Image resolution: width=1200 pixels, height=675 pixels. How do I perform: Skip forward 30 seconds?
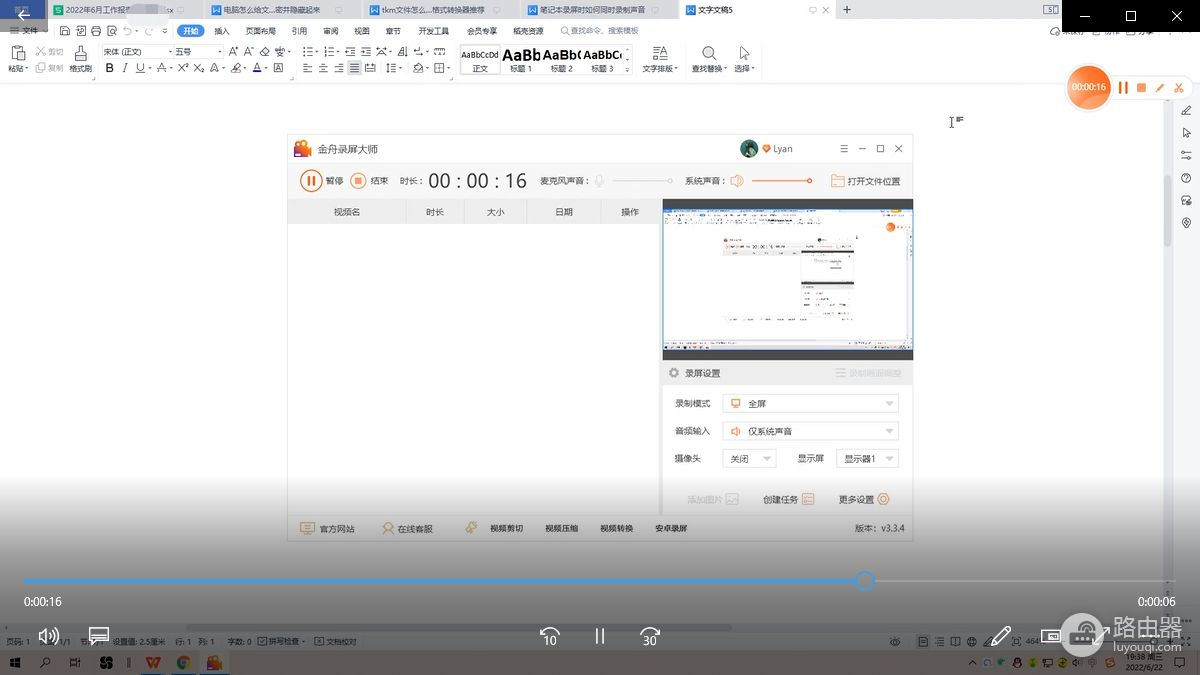(650, 636)
